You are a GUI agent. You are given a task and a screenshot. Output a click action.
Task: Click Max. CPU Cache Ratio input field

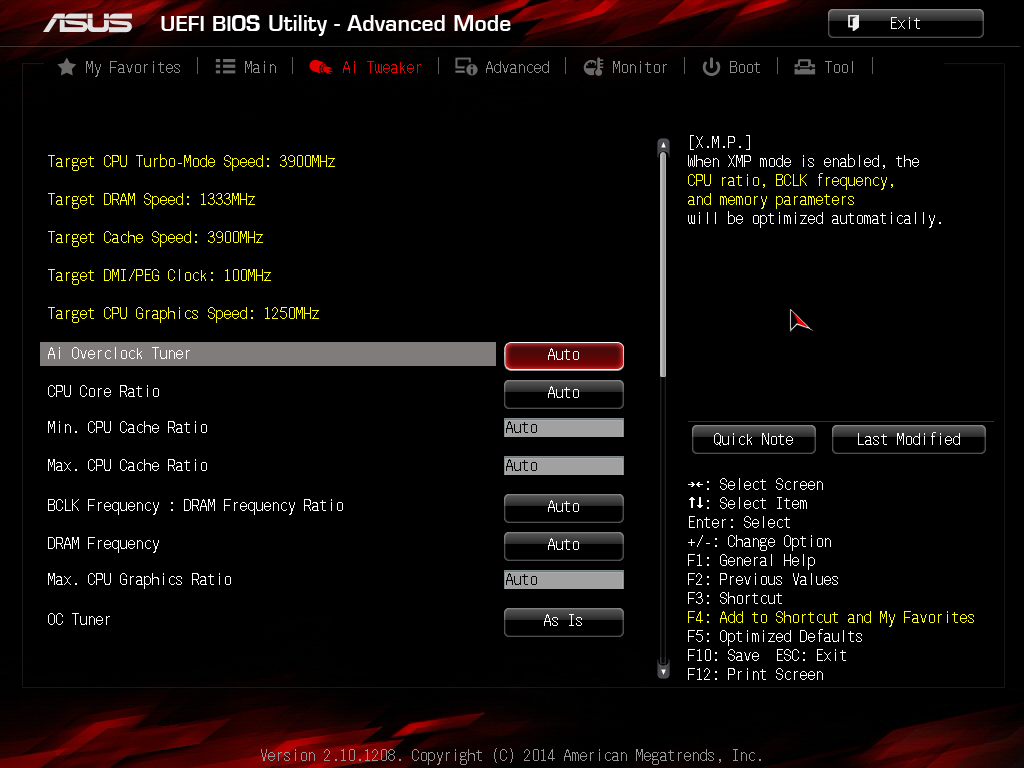[x=564, y=466]
